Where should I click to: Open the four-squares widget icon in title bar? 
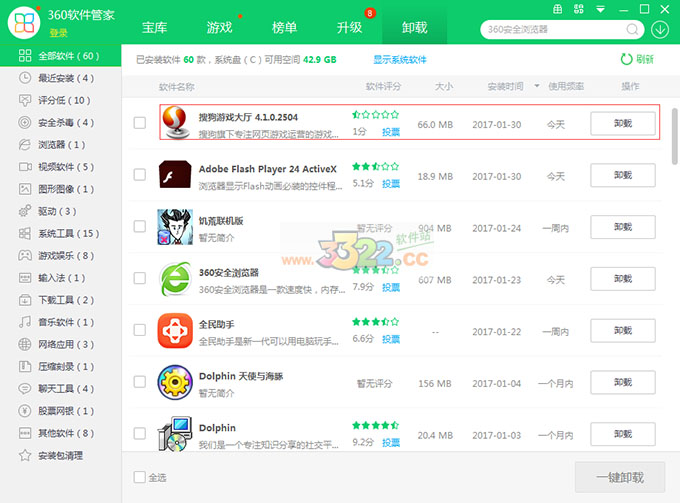[x=579, y=9]
